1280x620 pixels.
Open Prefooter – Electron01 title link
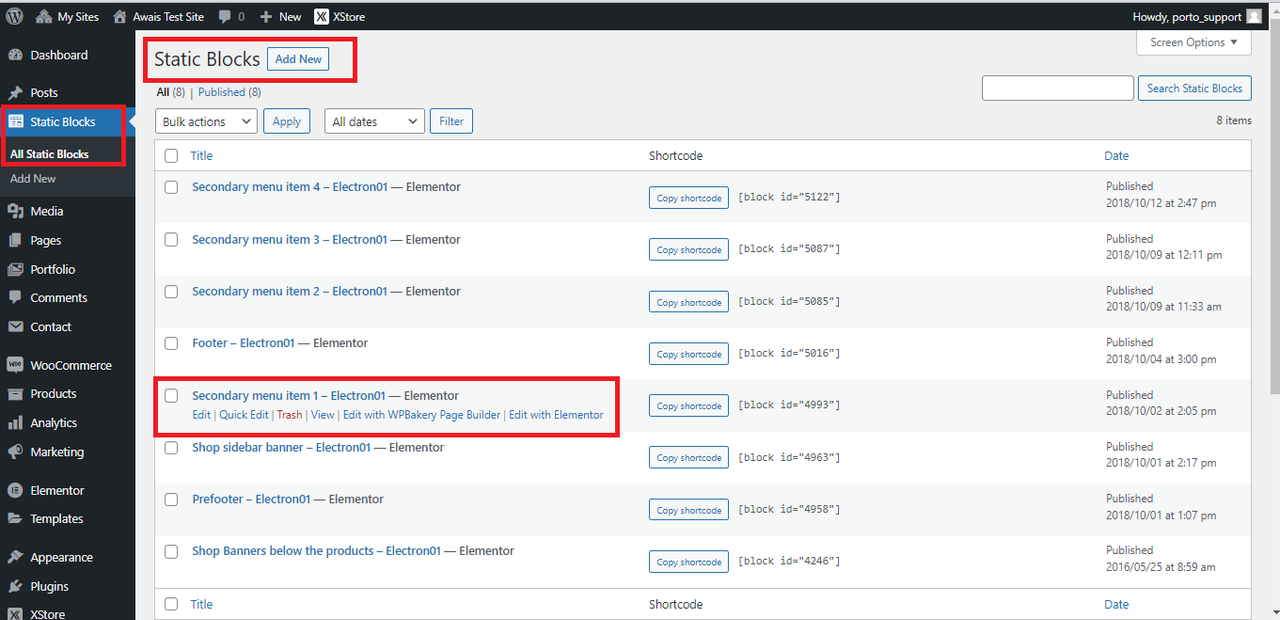[251, 499]
